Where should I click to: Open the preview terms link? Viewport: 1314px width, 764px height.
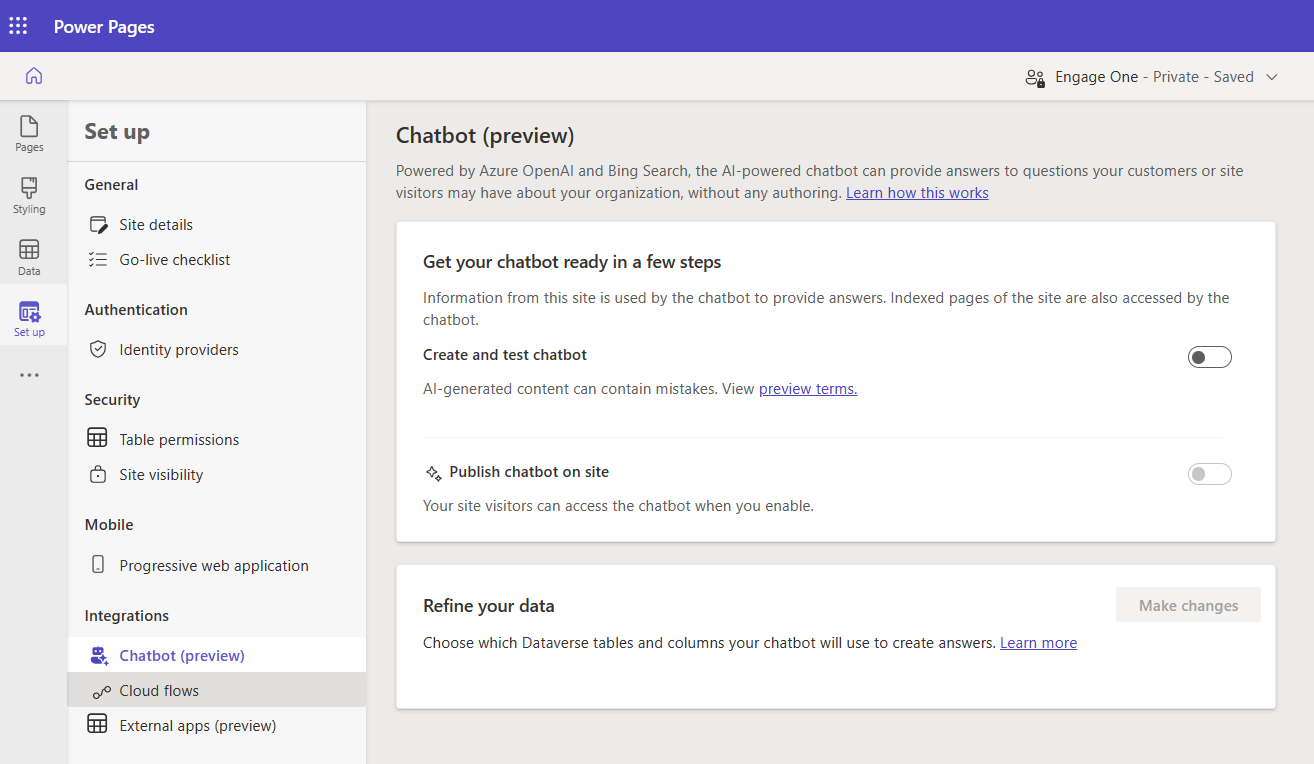808,389
